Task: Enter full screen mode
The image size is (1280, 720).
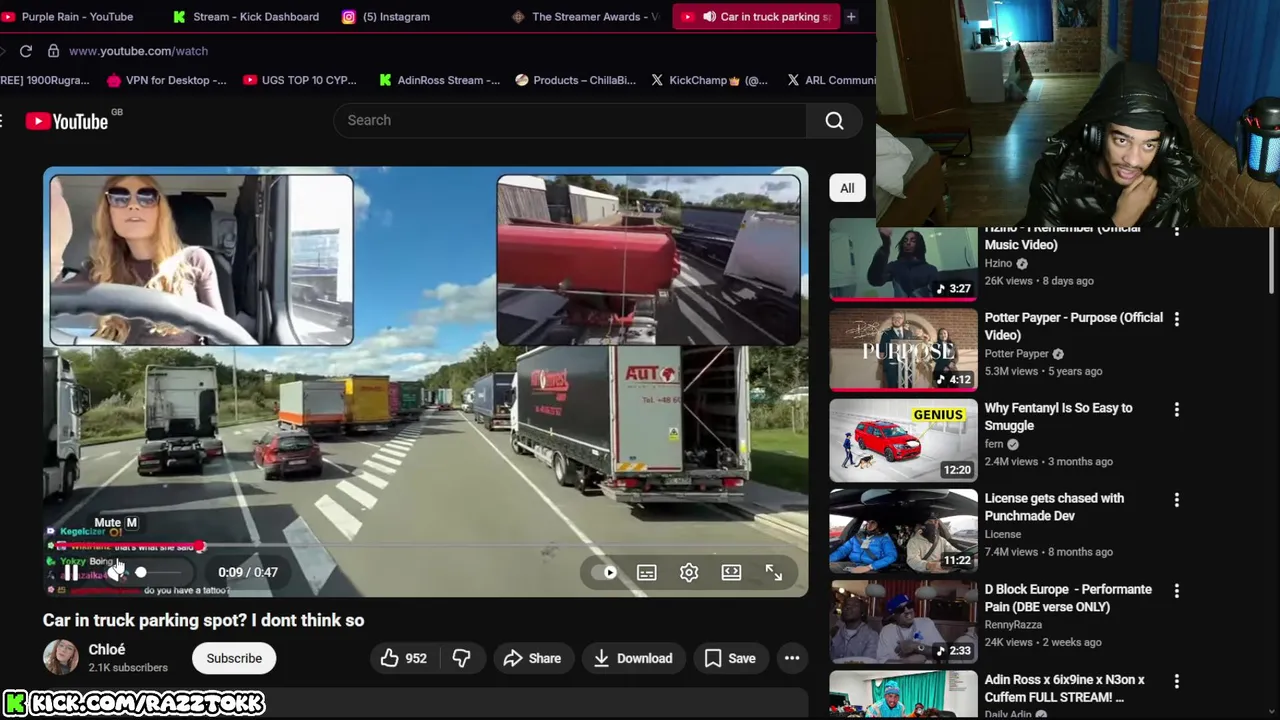Action: (774, 572)
